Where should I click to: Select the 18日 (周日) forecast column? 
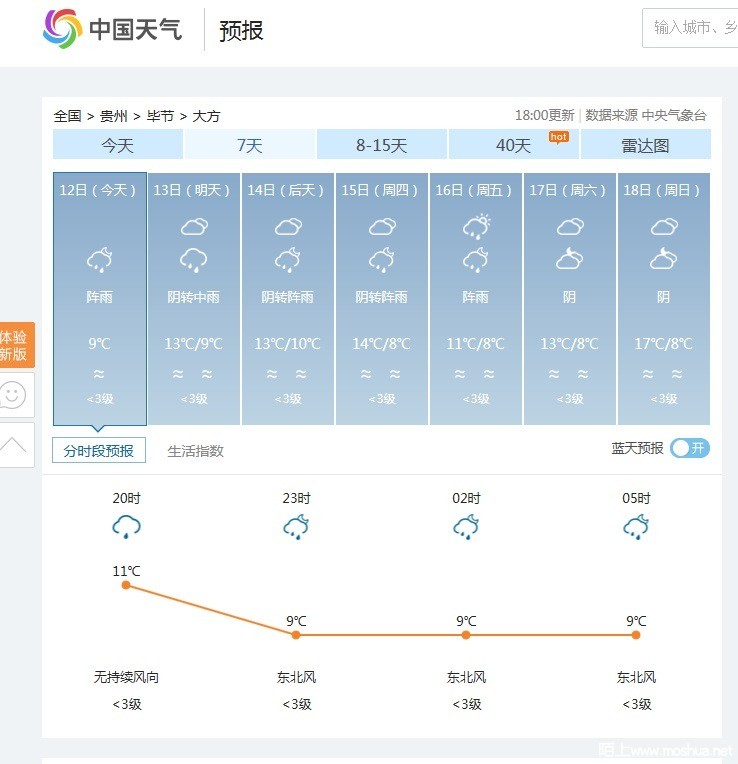point(663,299)
